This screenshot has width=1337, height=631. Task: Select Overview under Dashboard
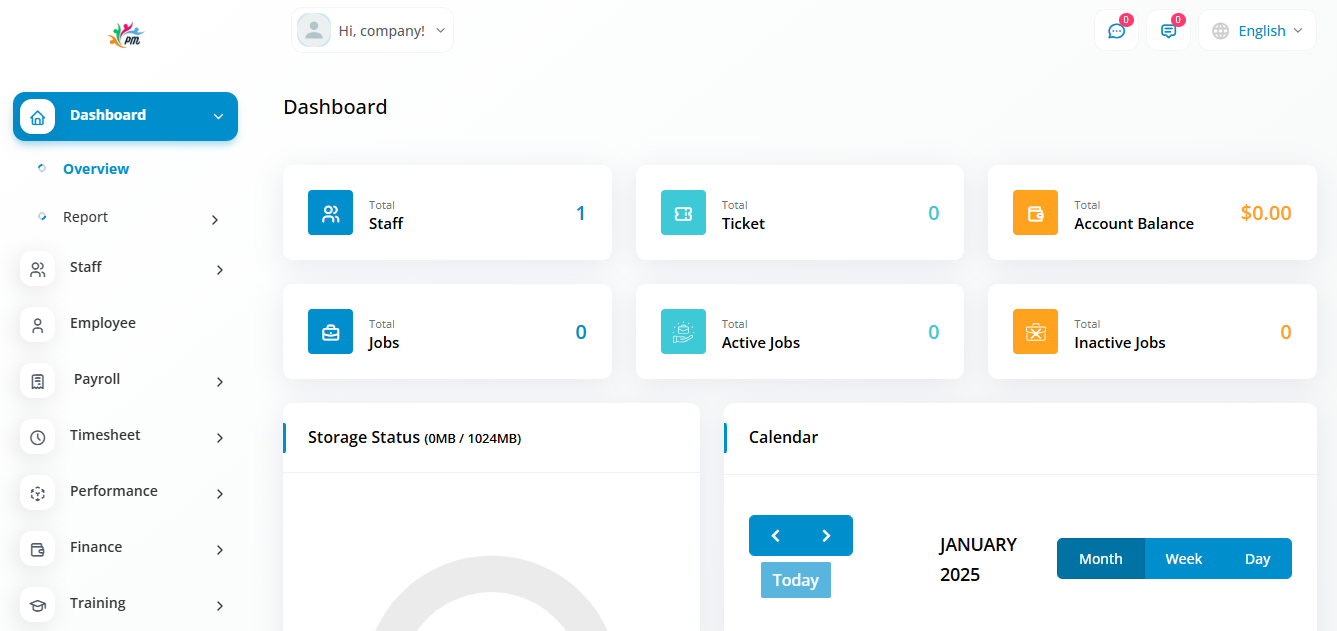pyautogui.click(x=96, y=169)
